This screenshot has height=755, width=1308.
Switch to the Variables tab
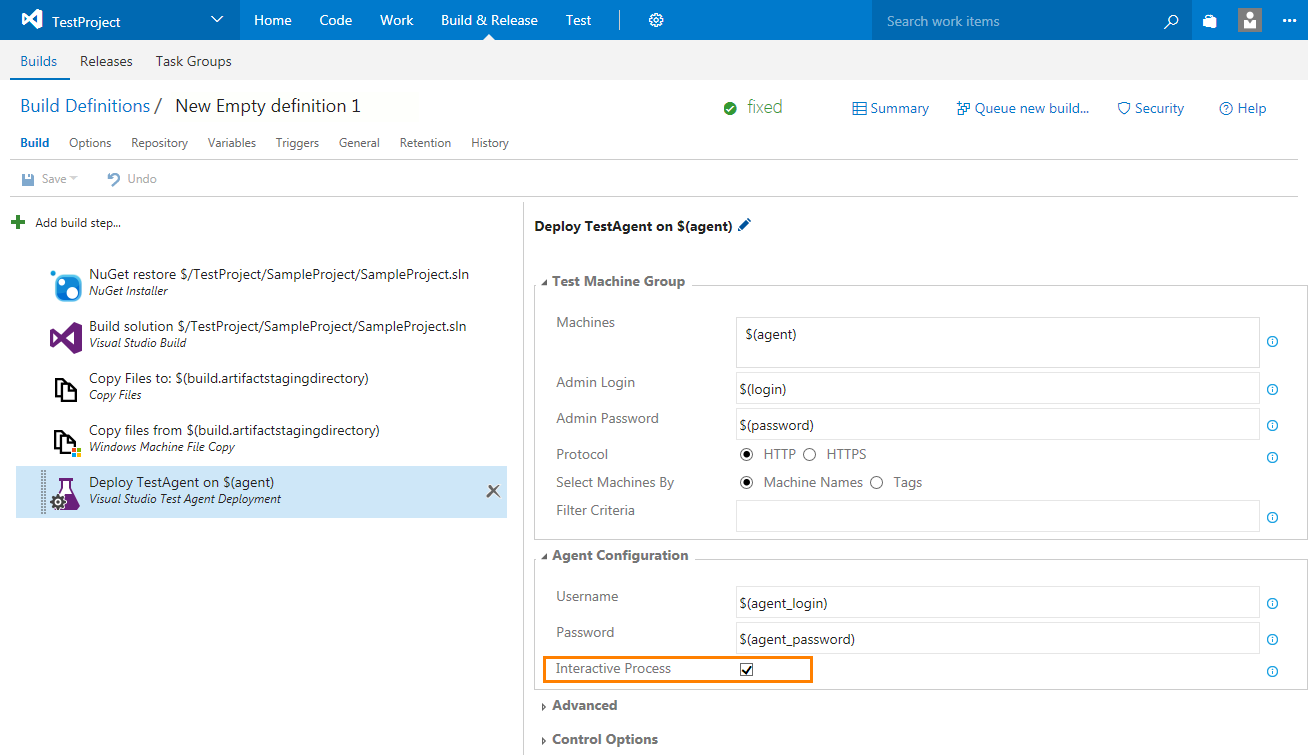[x=232, y=143]
